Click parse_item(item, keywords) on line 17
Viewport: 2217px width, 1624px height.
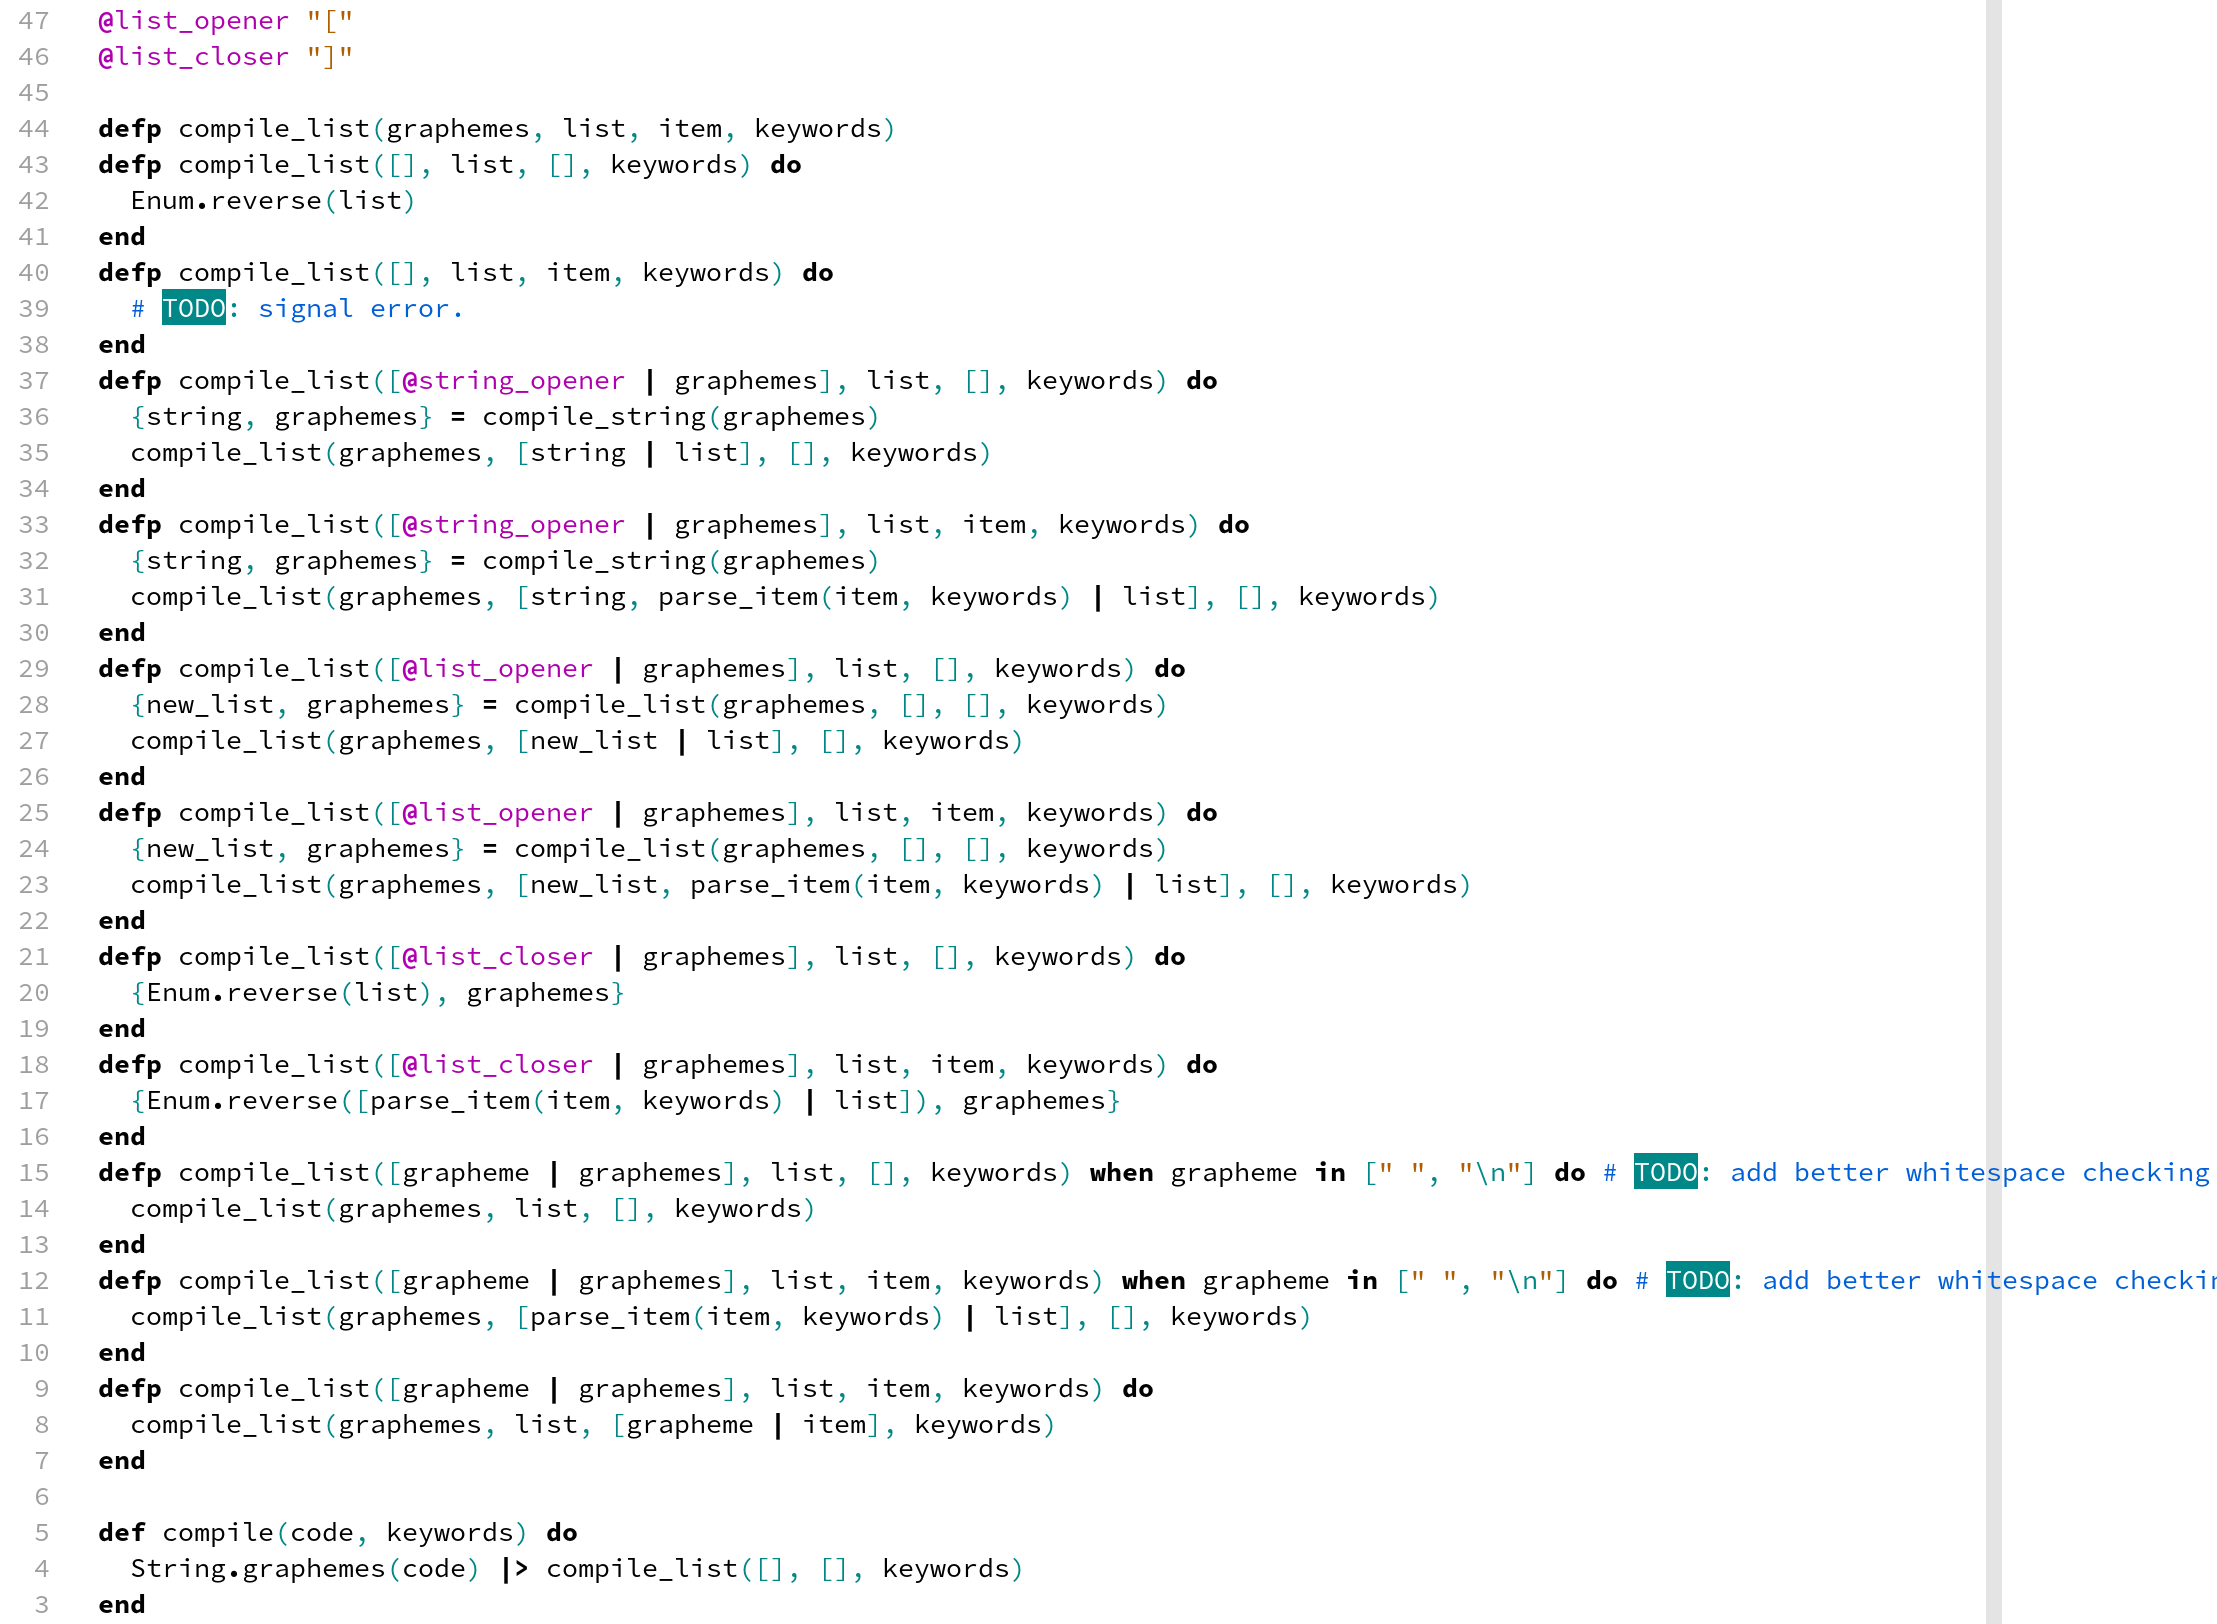tap(576, 1101)
